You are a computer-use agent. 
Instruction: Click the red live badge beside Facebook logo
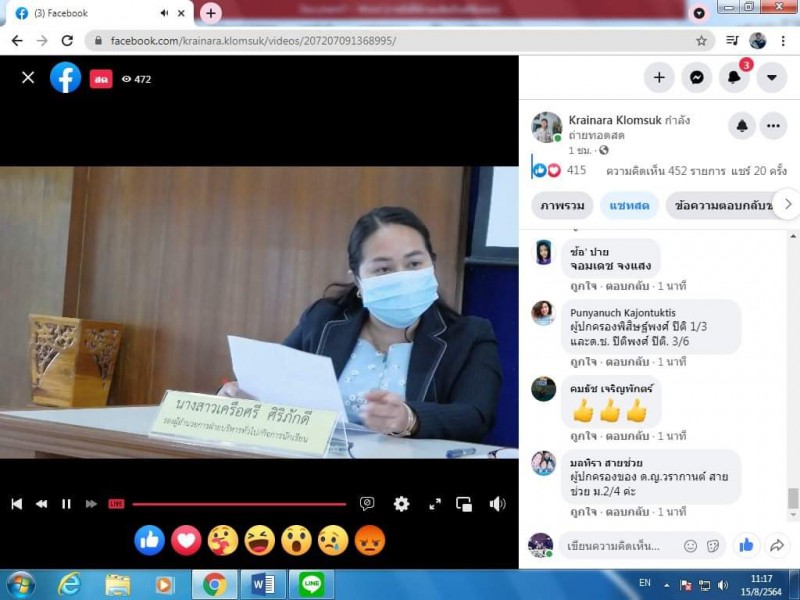pos(101,79)
